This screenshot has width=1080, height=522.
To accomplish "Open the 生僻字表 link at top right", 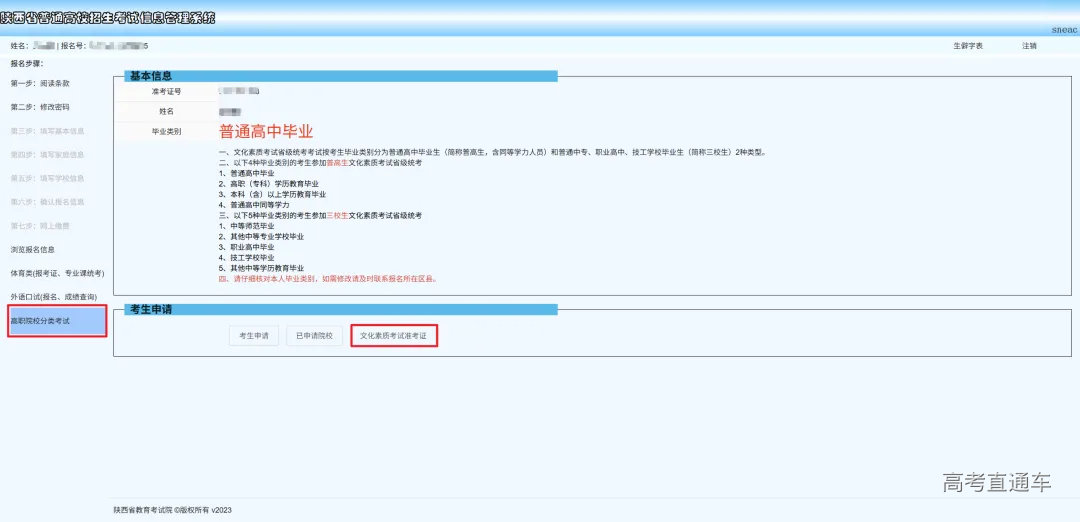I will pyautogui.click(x=968, y=46).
